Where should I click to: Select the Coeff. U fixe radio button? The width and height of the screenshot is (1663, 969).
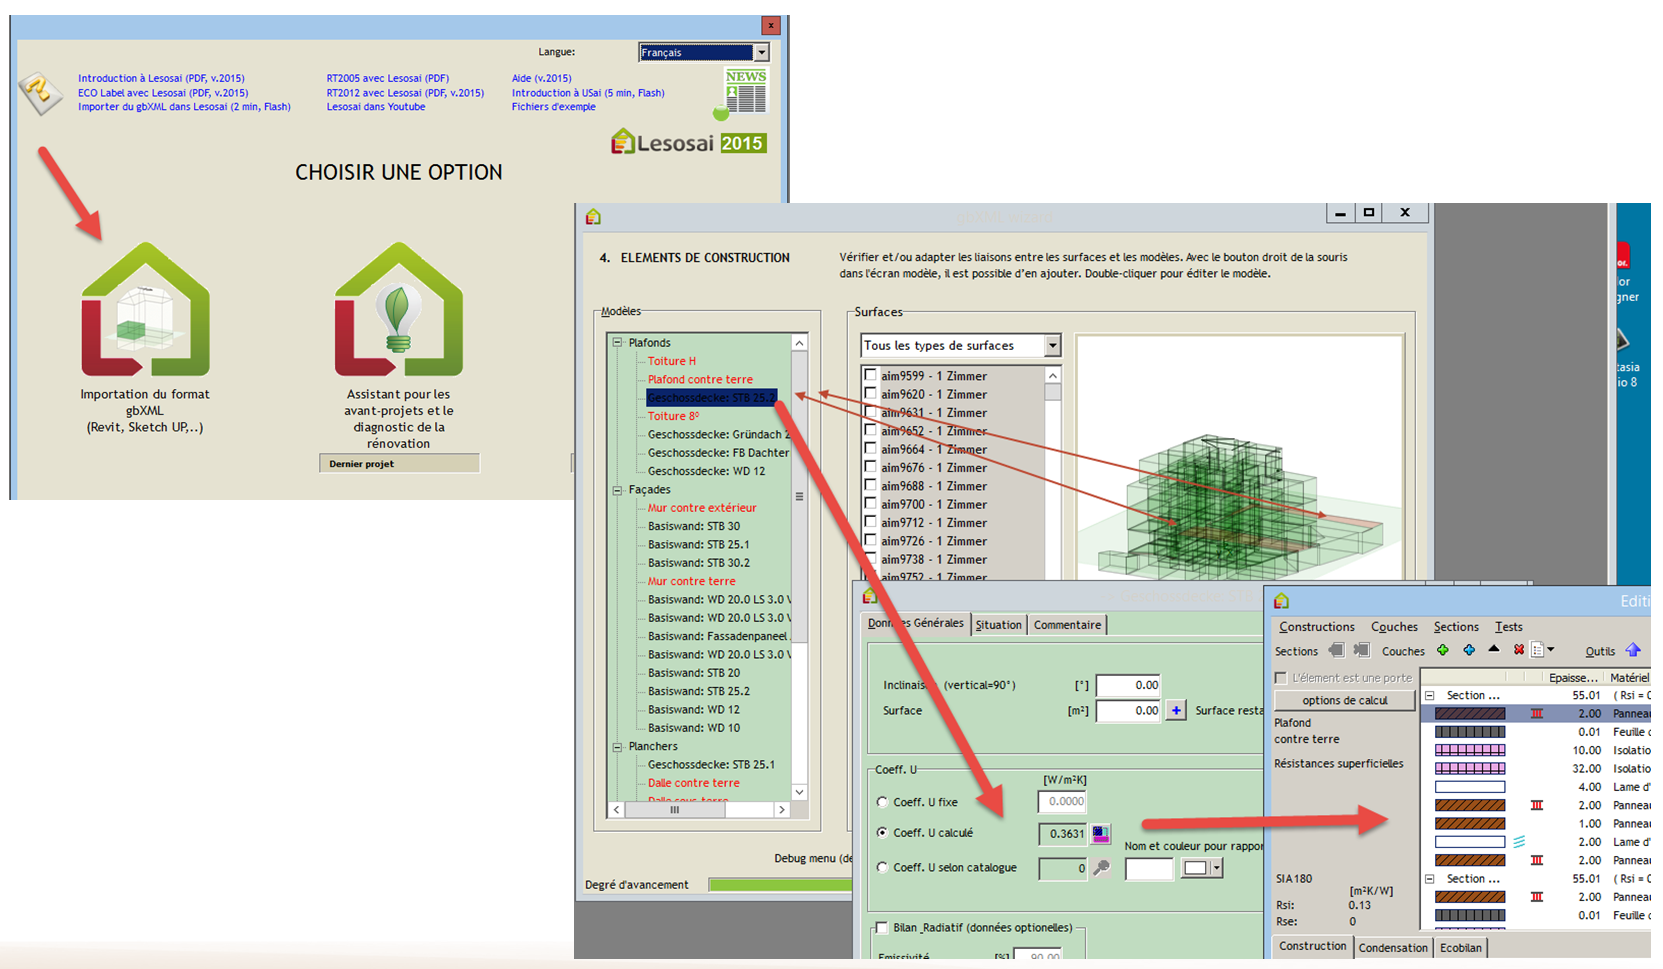click(x=882, y=802)
